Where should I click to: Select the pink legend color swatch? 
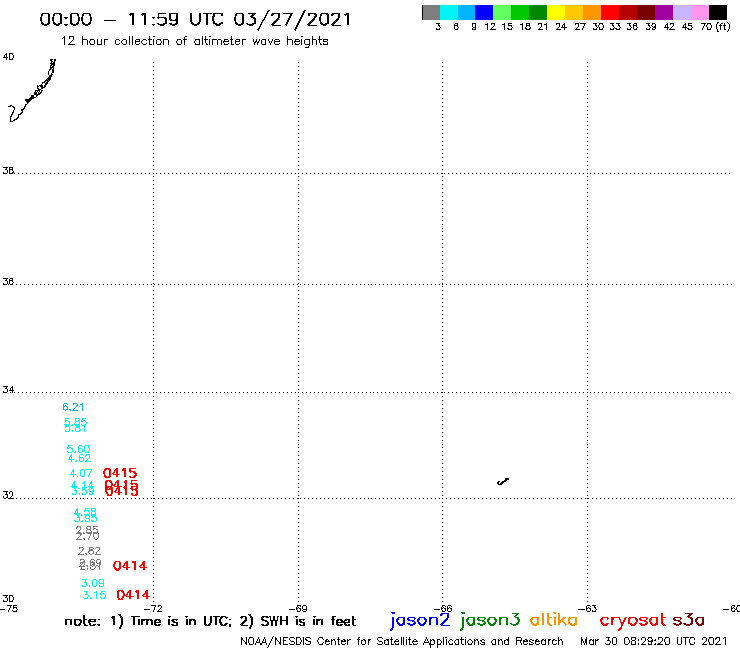(x=699, y=12)
